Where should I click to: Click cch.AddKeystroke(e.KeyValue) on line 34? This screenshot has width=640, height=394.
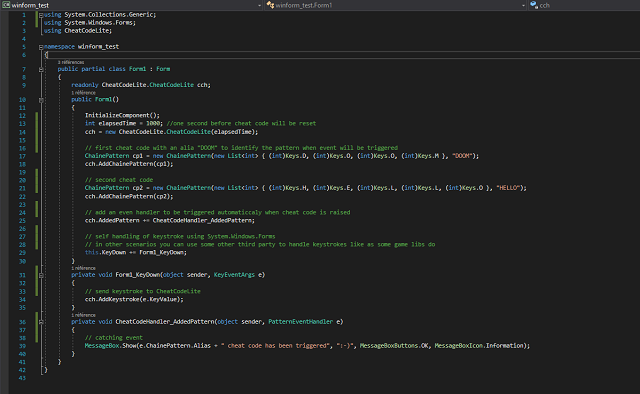coord(134,299)
